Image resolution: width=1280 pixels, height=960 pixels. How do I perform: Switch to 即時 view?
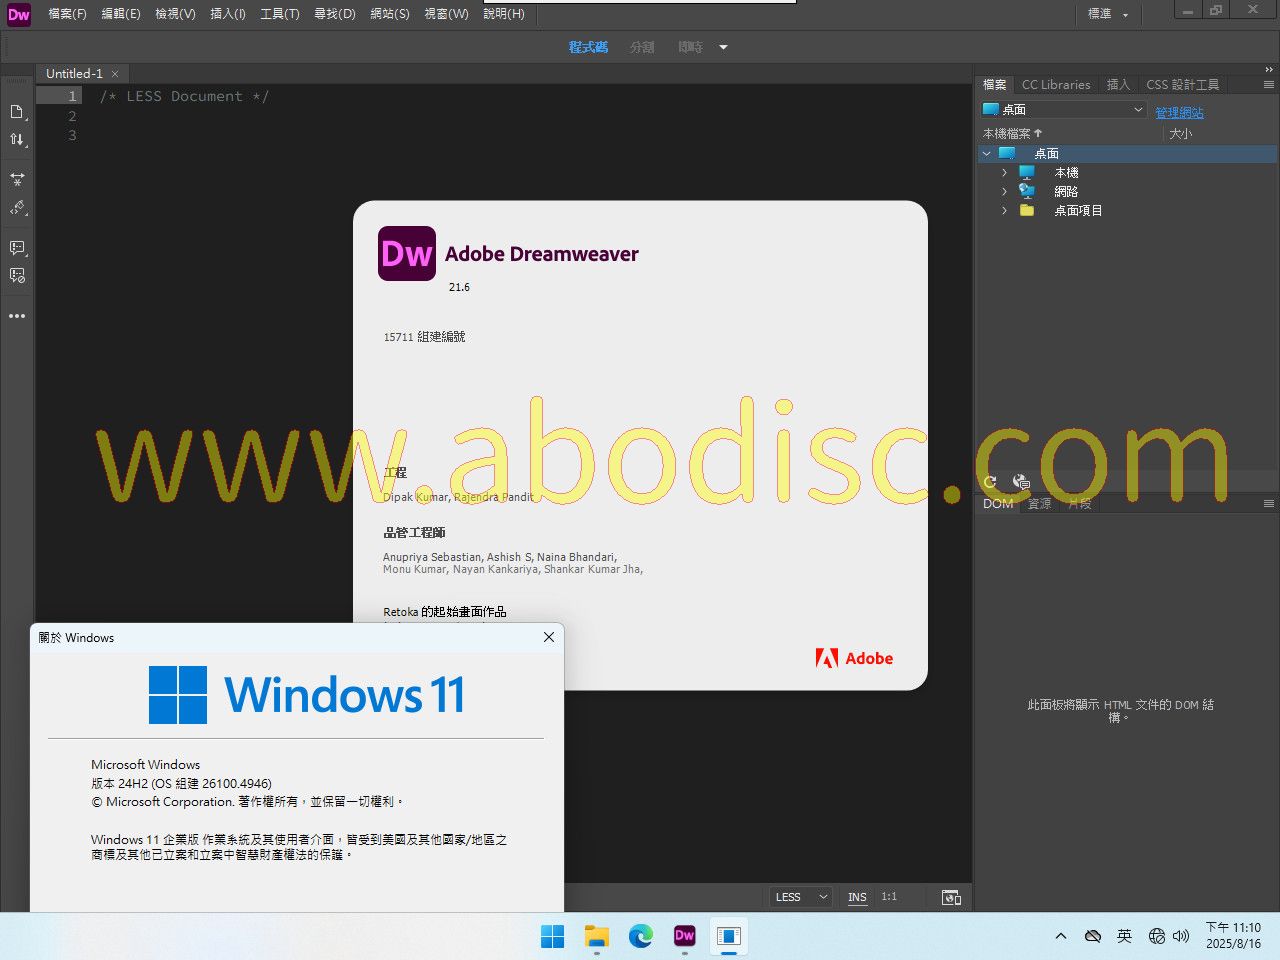pos(690,47)
